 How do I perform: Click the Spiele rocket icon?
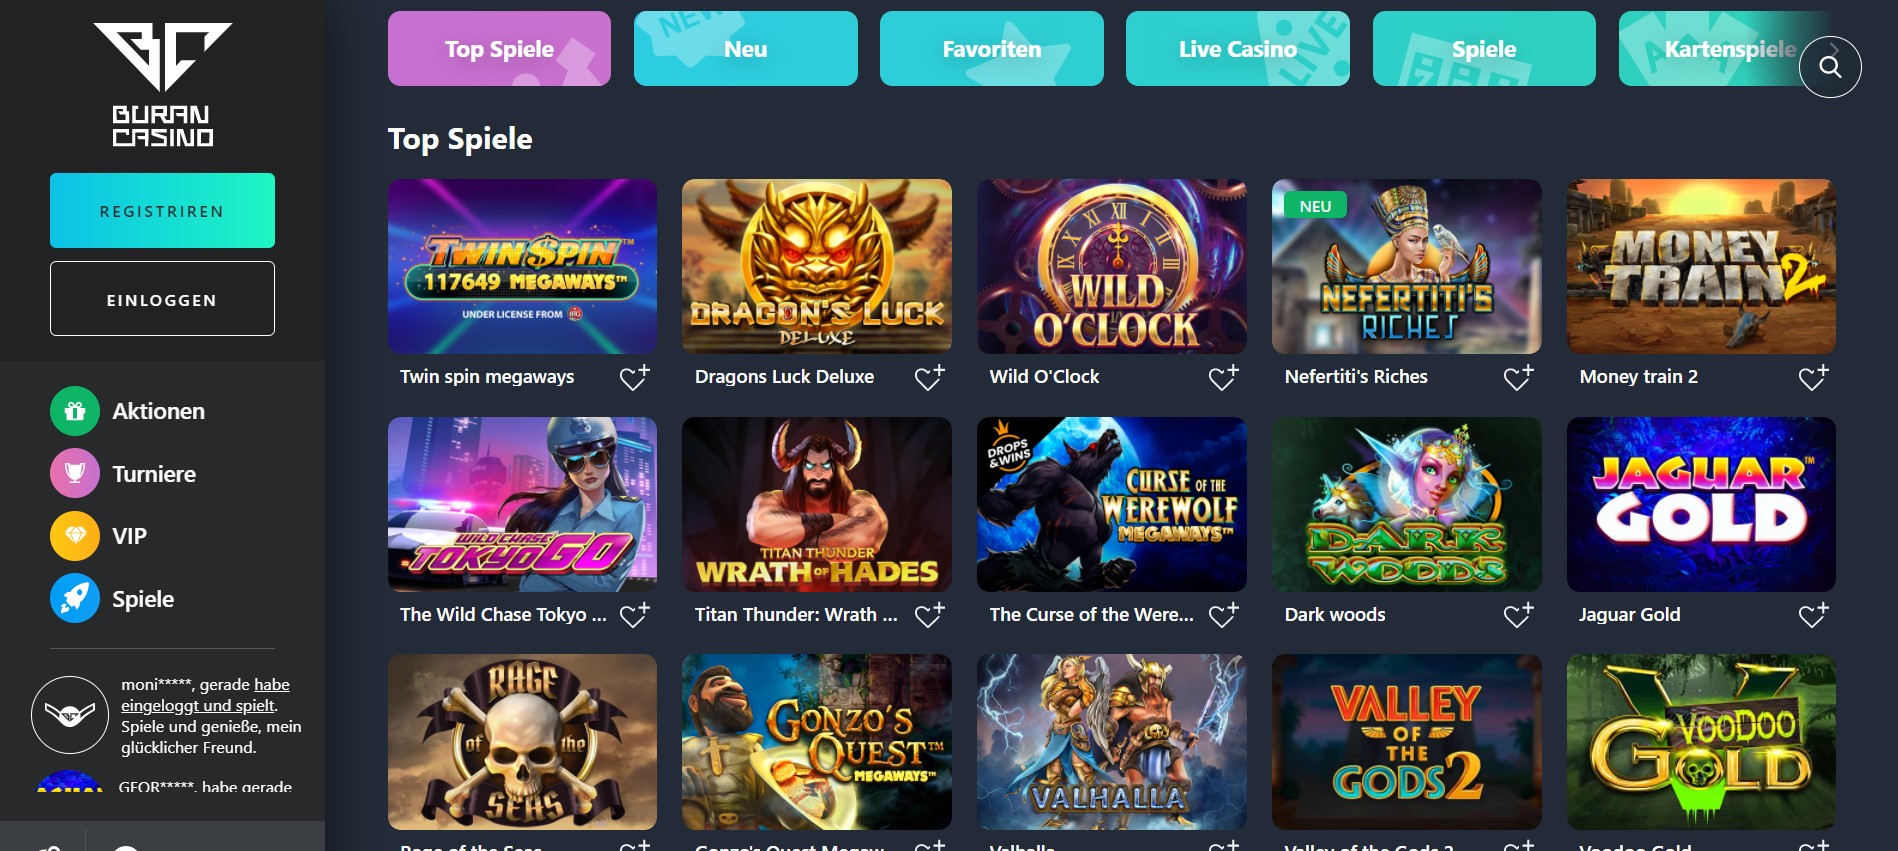tap(75, 599)
